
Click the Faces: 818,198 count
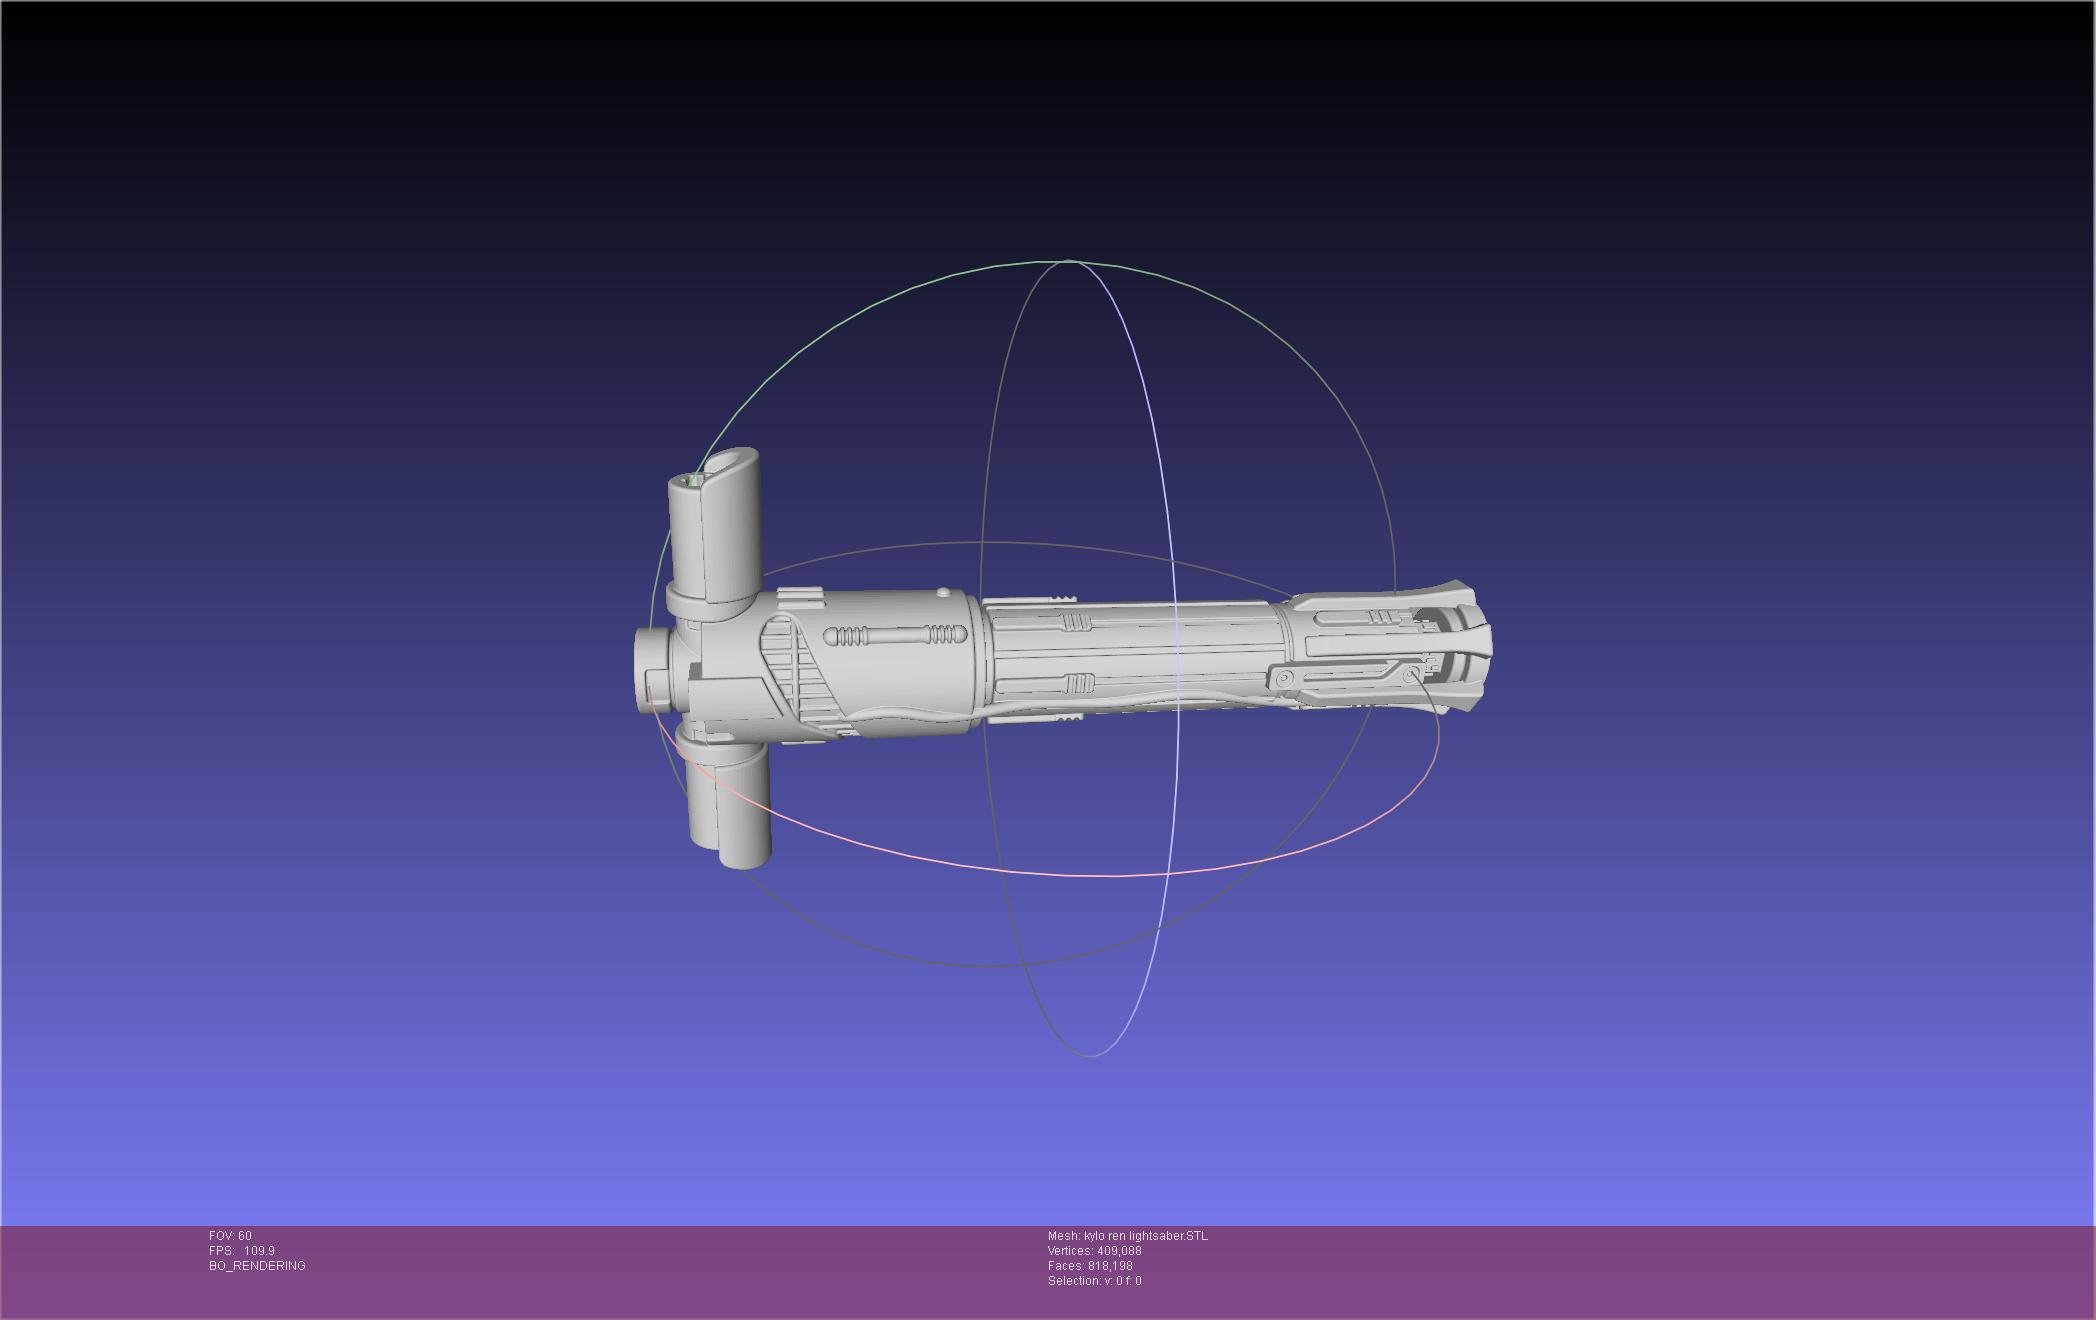(x=1090, y=1266)
